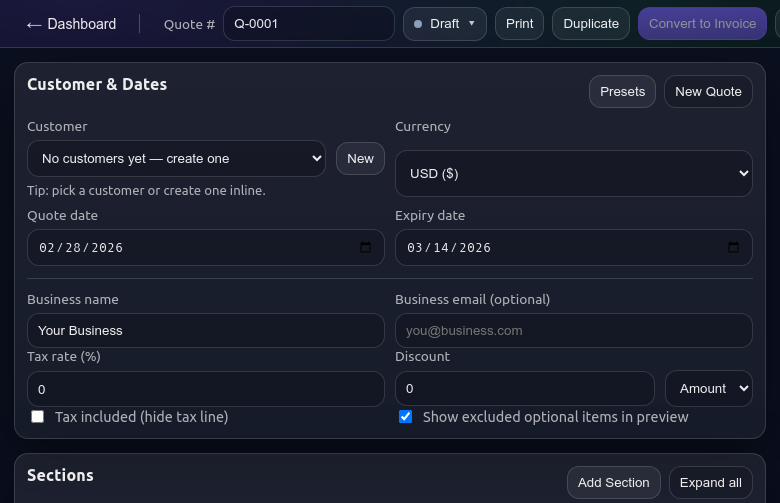This screenshot has height=503, width=780.
Task: Create a New customer inline
Action: [360, 159]
